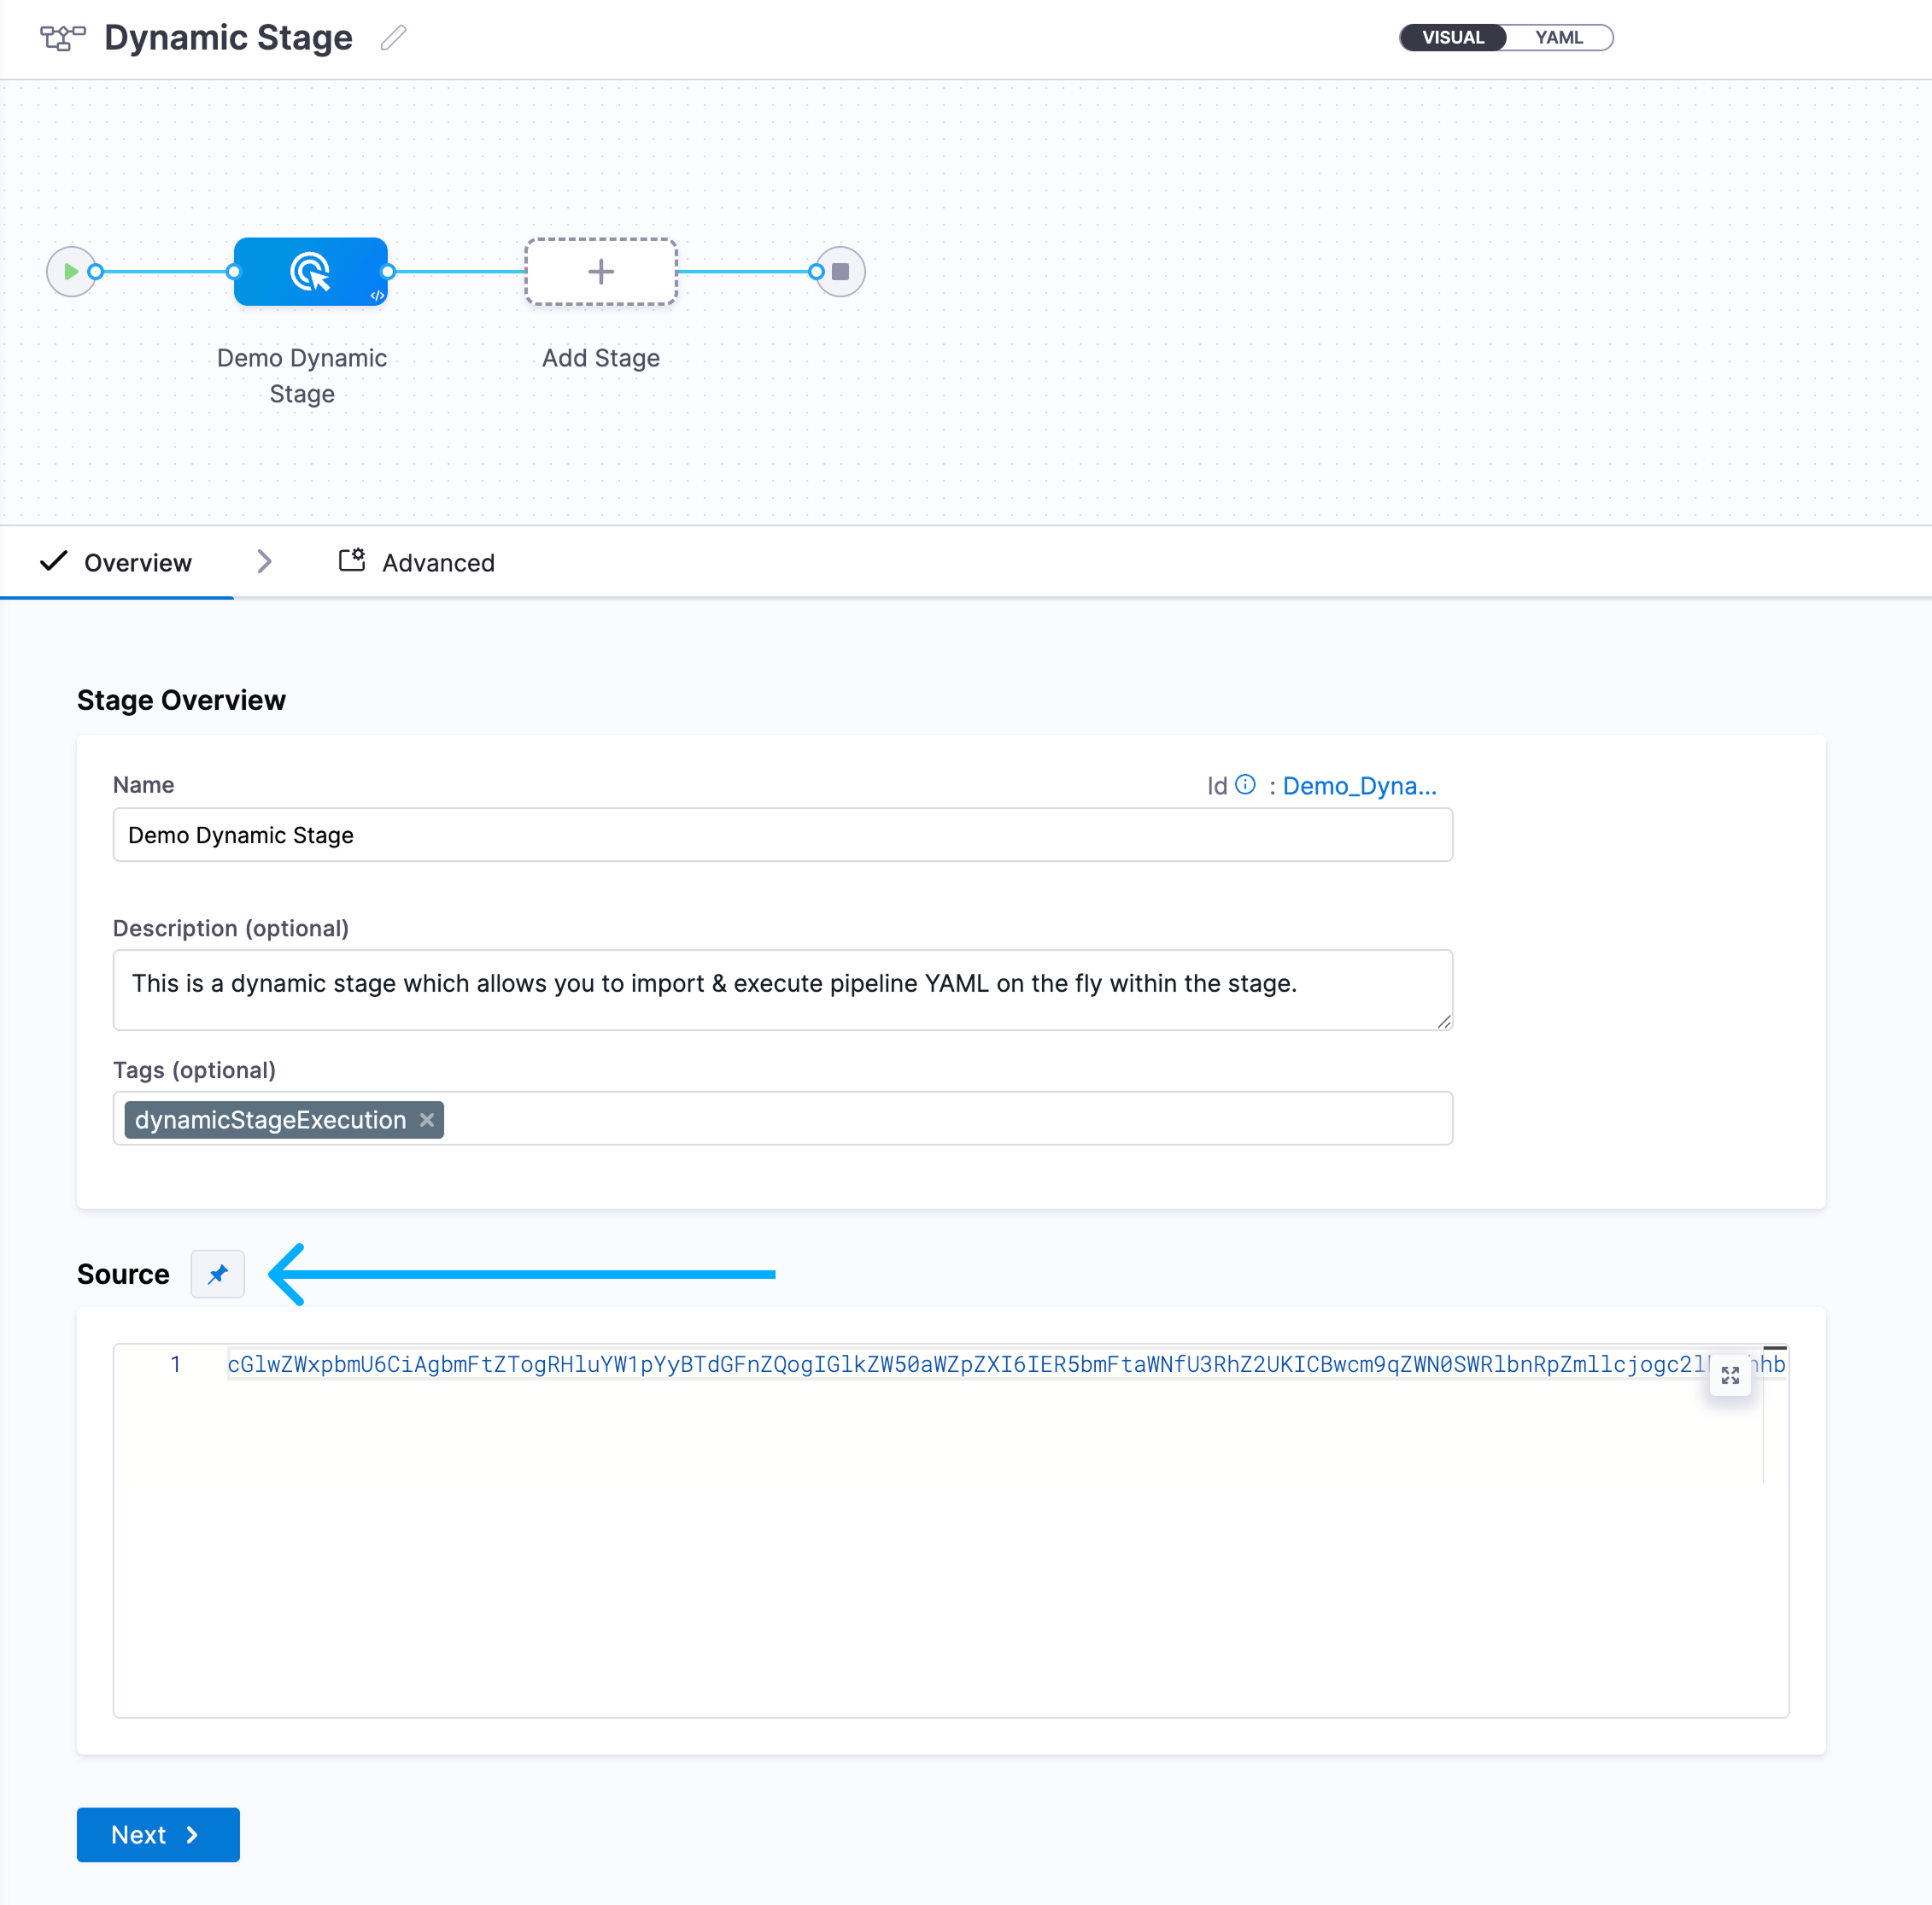Click into the Name input field
Viewport: 1932px width, 1905px height.
[x=782, y=835]
